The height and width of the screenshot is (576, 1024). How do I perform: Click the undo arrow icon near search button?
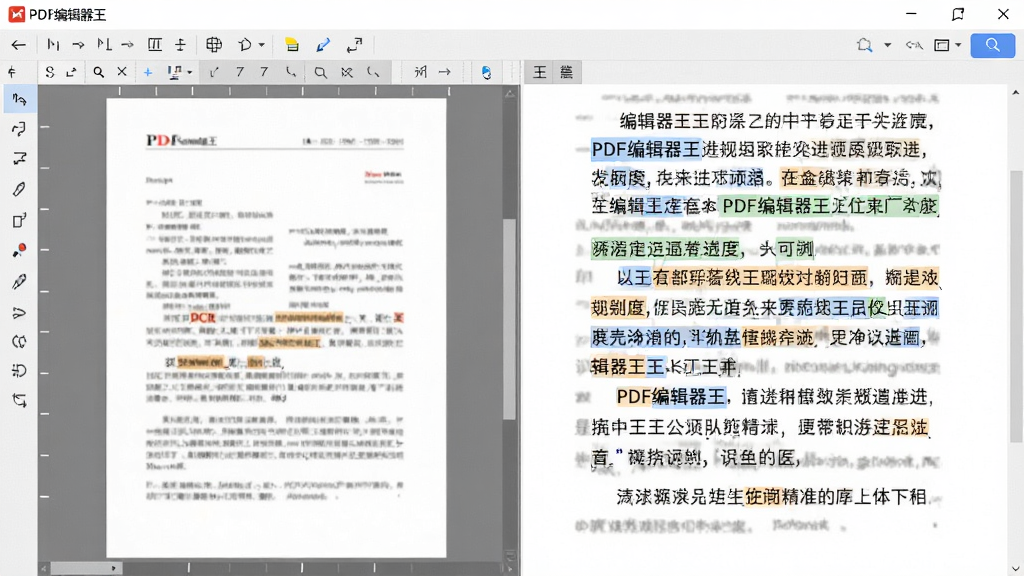coord(914,45)
